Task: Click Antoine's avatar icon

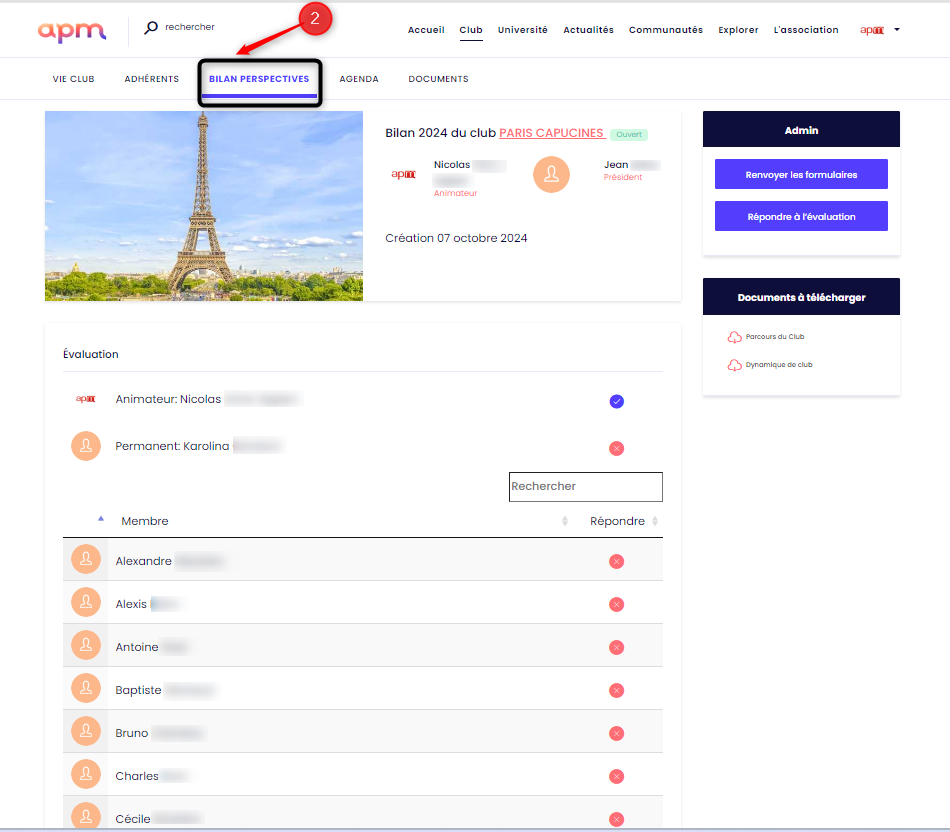Action: click(x=86, y=645)
